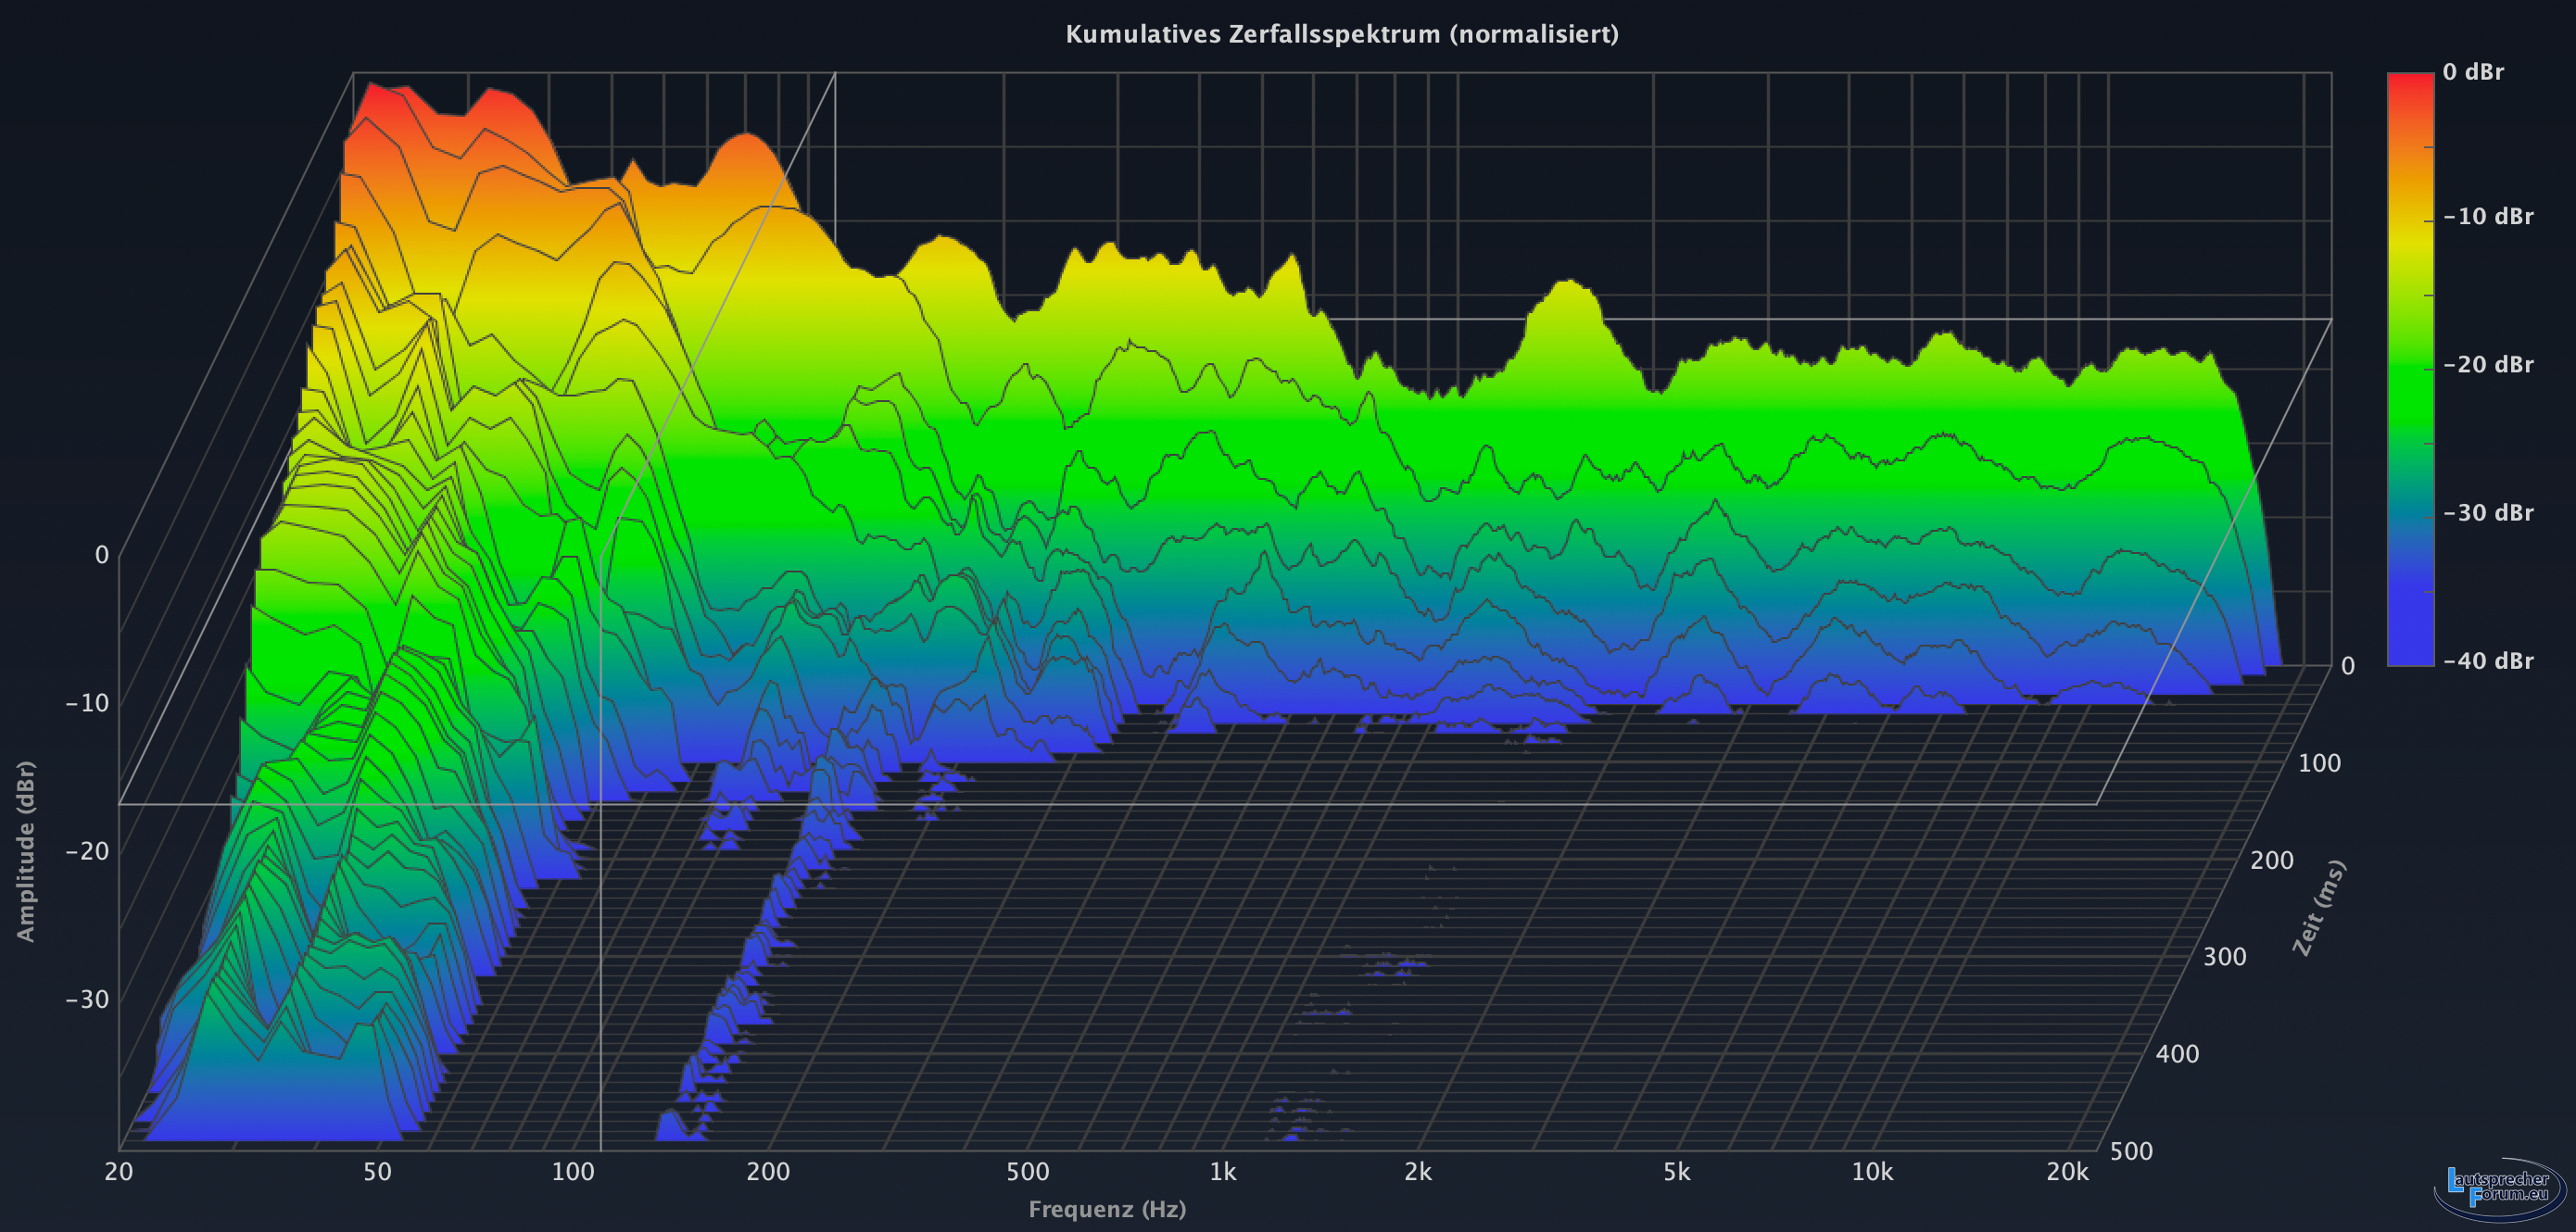Click the chart title Kumulatives Zerfallsspektrum
Image resolution: width=2576 pixels, height=1232 pixels.
click(1341, 34)
